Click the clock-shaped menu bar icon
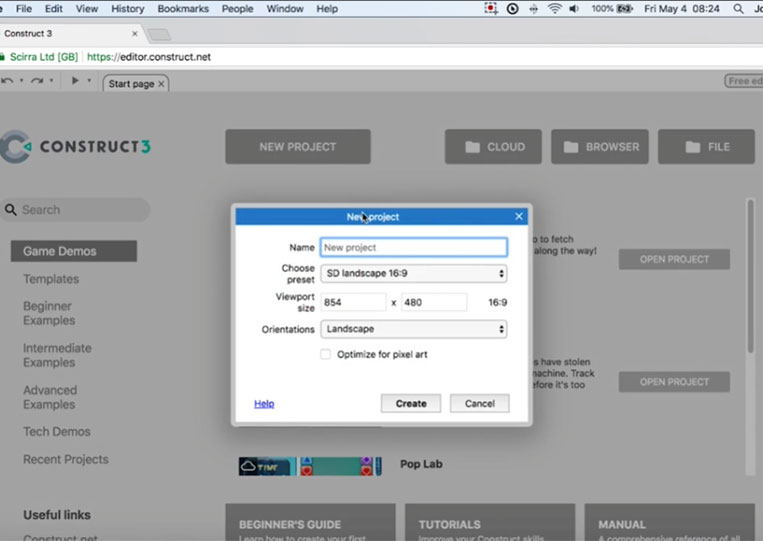This screenshot has height=541, width=763. click(x=512, y=9)
